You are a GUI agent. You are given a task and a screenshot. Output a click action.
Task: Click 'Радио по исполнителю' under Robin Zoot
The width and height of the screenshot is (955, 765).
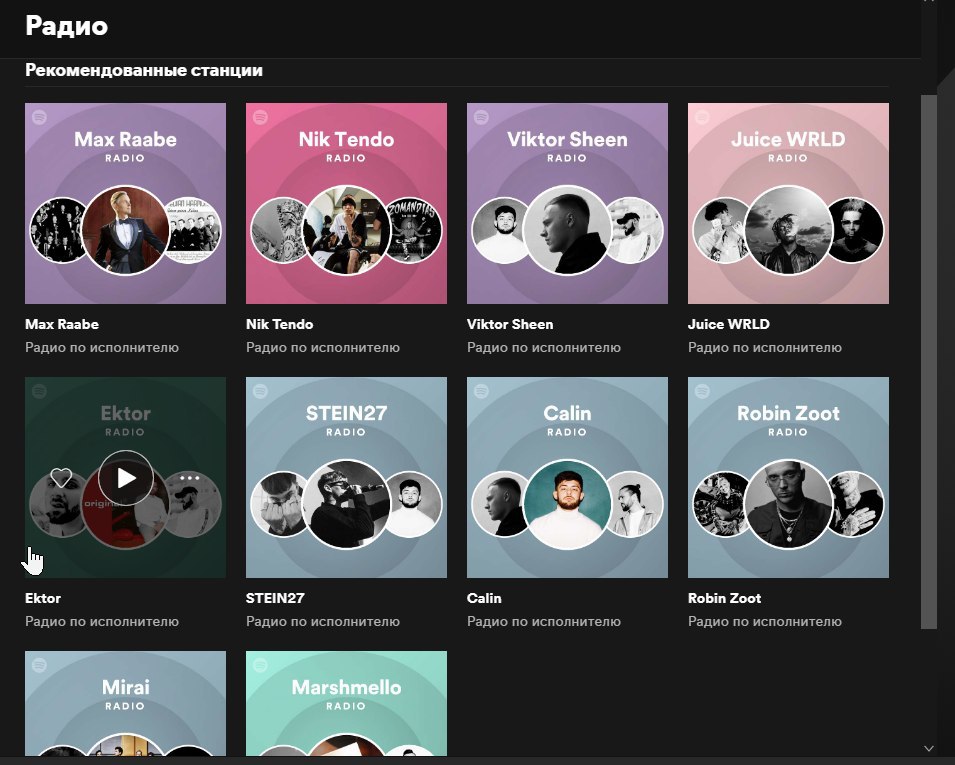pyautogui.click(x=765, y=622)
